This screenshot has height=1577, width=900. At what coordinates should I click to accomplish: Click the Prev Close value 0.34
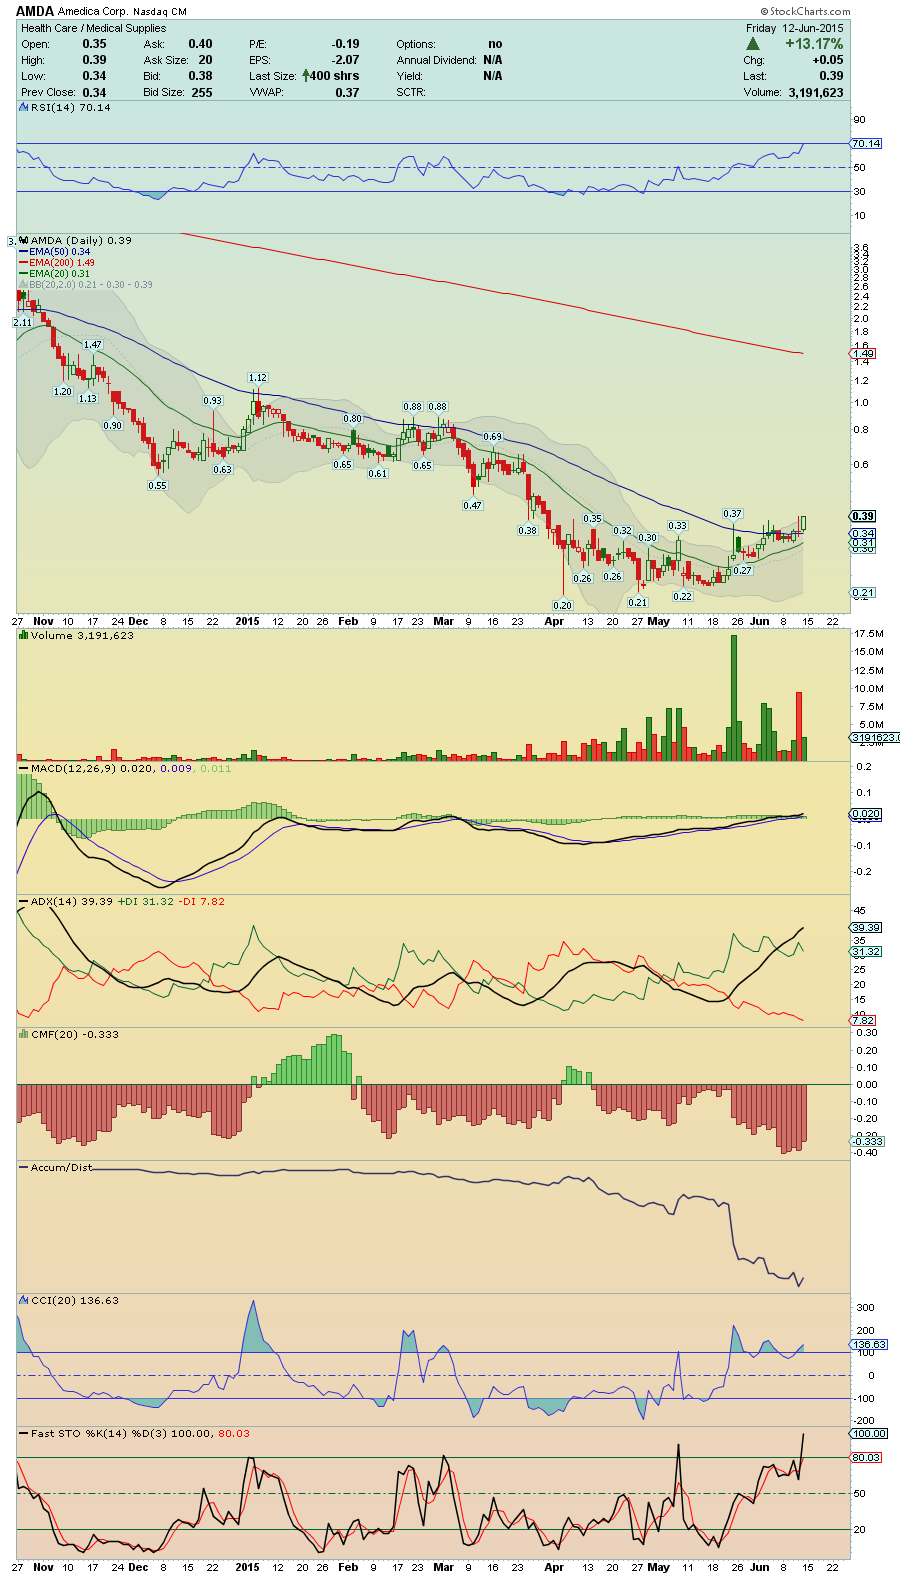click(94, 92)
